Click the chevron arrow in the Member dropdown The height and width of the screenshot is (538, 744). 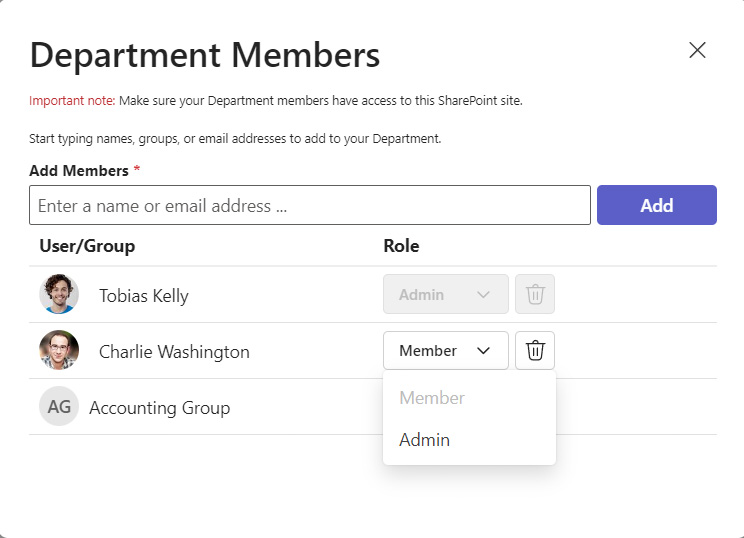pos(483,351)
